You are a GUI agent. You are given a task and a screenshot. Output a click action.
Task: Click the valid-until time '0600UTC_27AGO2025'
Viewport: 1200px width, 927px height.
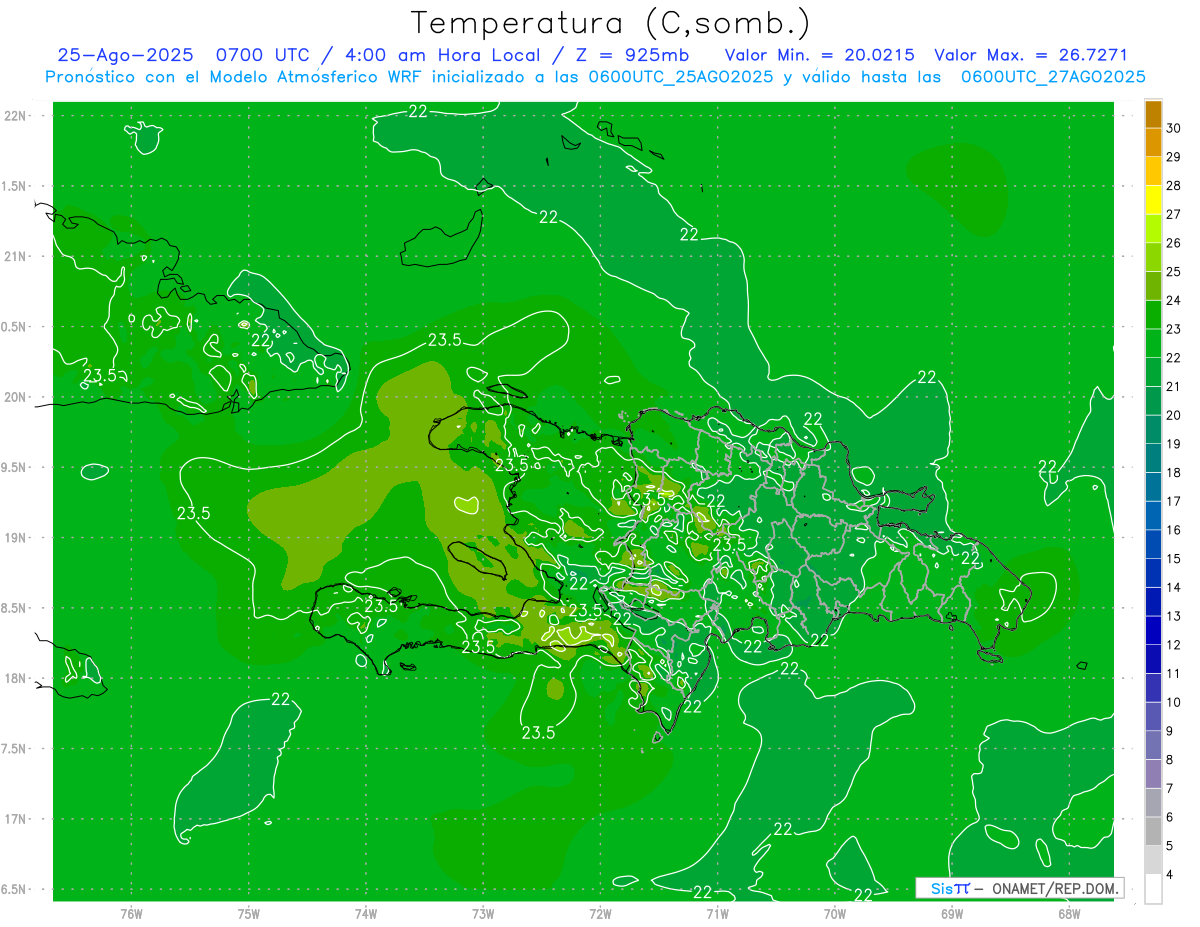tap(1053, 77)
